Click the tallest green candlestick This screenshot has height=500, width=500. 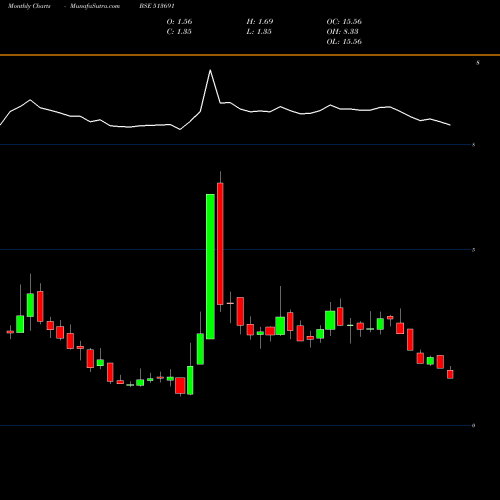[x=210, y=267]
